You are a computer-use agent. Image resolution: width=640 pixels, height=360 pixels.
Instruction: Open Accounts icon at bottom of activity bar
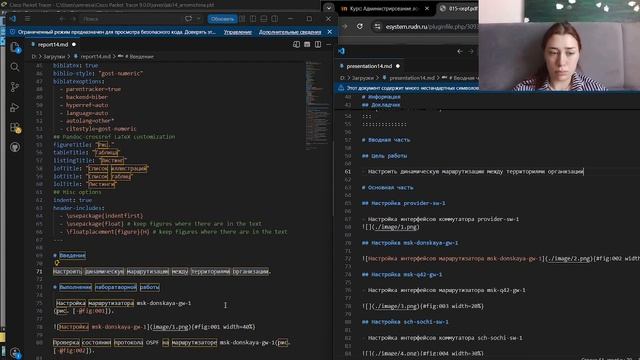(x=15, y=352)
